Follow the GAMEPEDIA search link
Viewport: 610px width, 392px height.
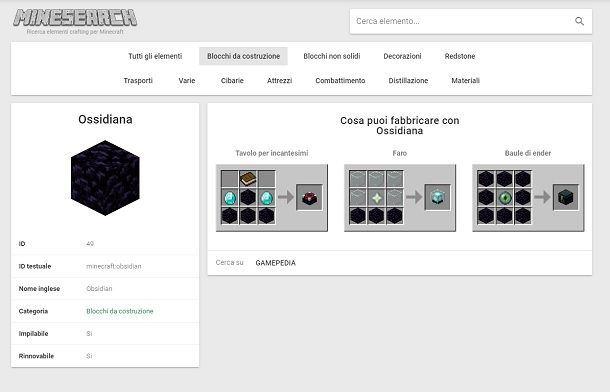[275, 263]
